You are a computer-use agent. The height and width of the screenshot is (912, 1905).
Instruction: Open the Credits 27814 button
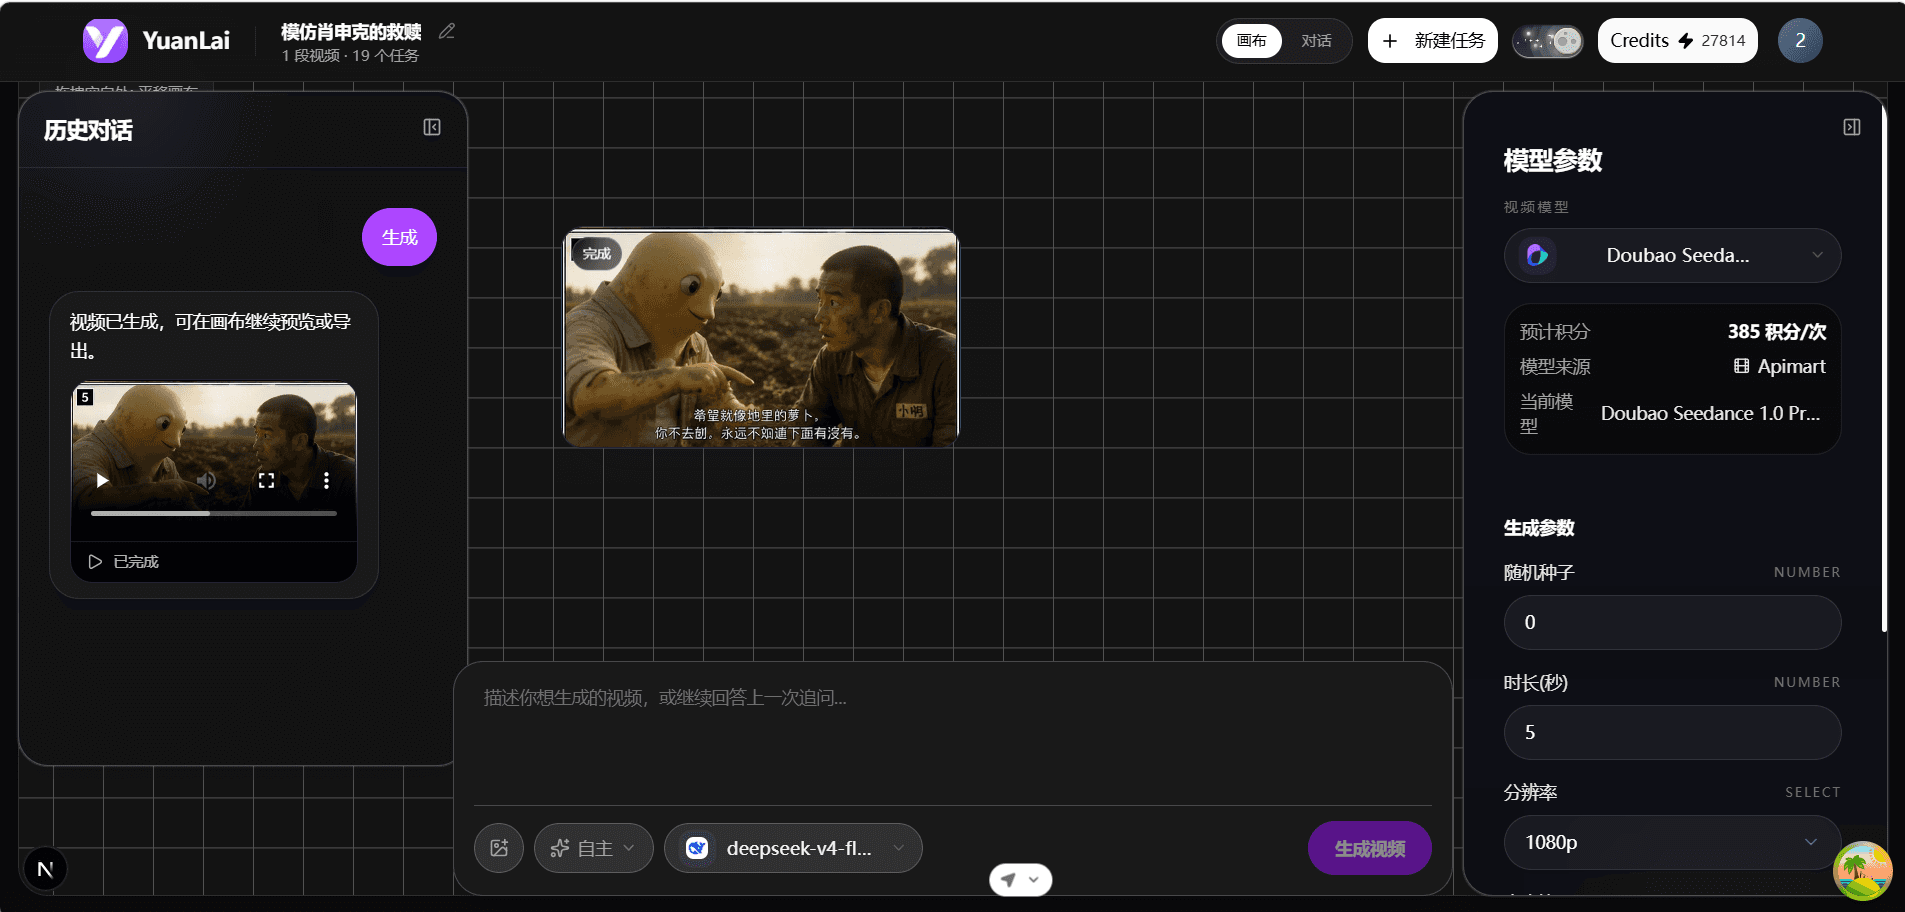pyautogui.click(x=1677, y=41)
